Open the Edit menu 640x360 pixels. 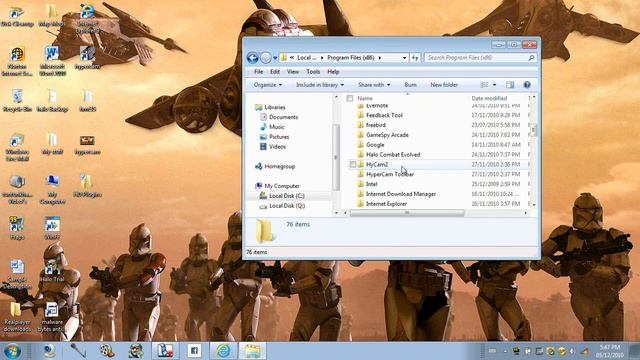[275, 72]
